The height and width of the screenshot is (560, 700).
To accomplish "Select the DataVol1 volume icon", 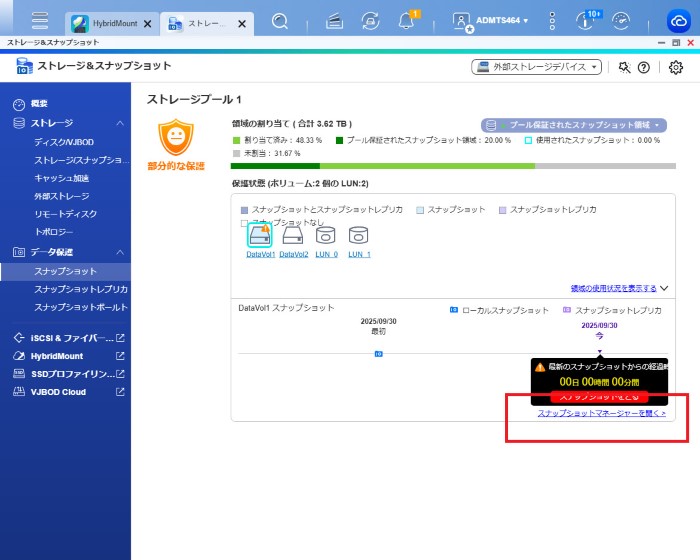I will (260, 237).
